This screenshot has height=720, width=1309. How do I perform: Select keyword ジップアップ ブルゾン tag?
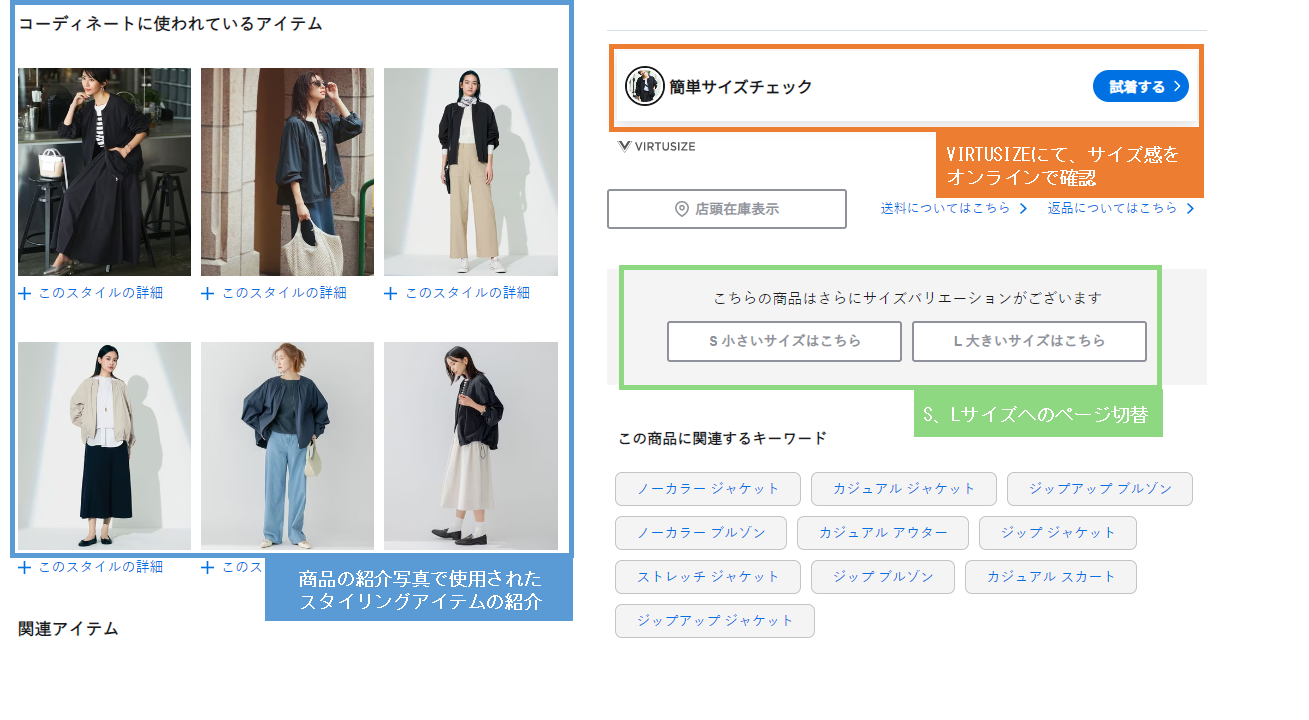1100,489
